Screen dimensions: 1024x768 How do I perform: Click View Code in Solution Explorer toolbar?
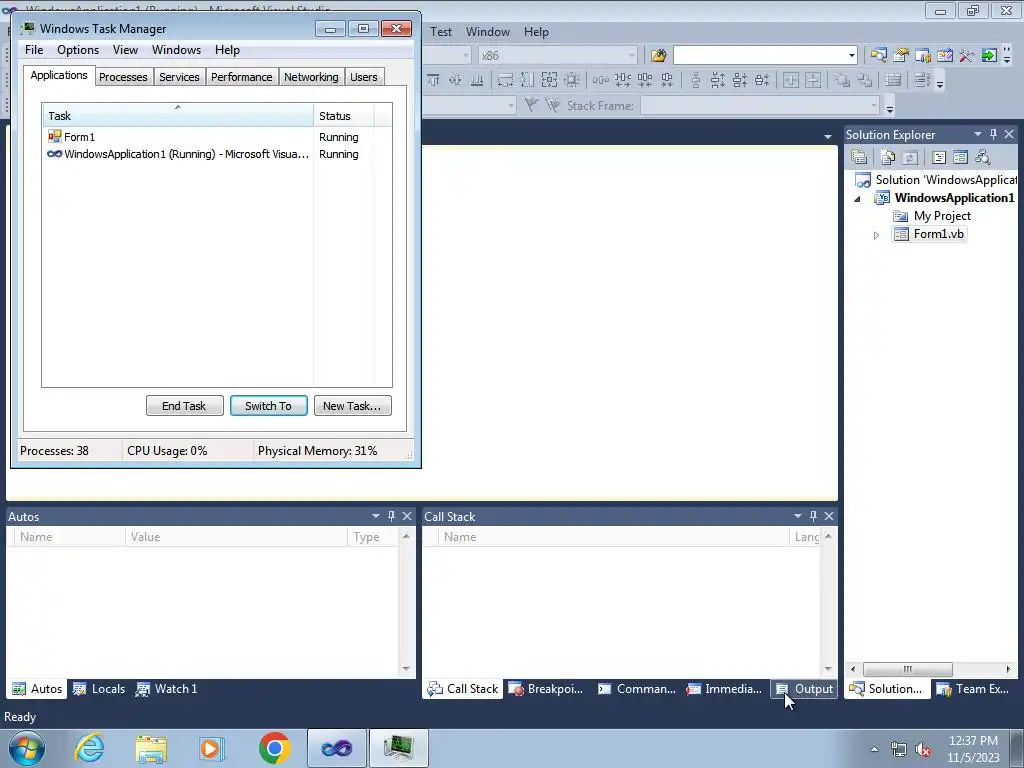(x=938, y=157)
